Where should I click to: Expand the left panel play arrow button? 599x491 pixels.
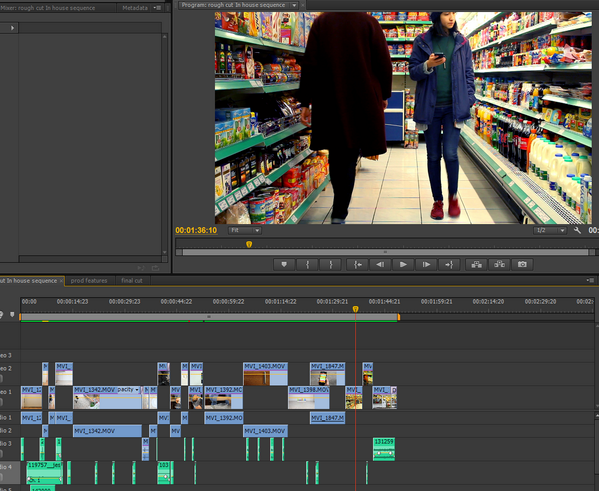[x=12, y=28]
